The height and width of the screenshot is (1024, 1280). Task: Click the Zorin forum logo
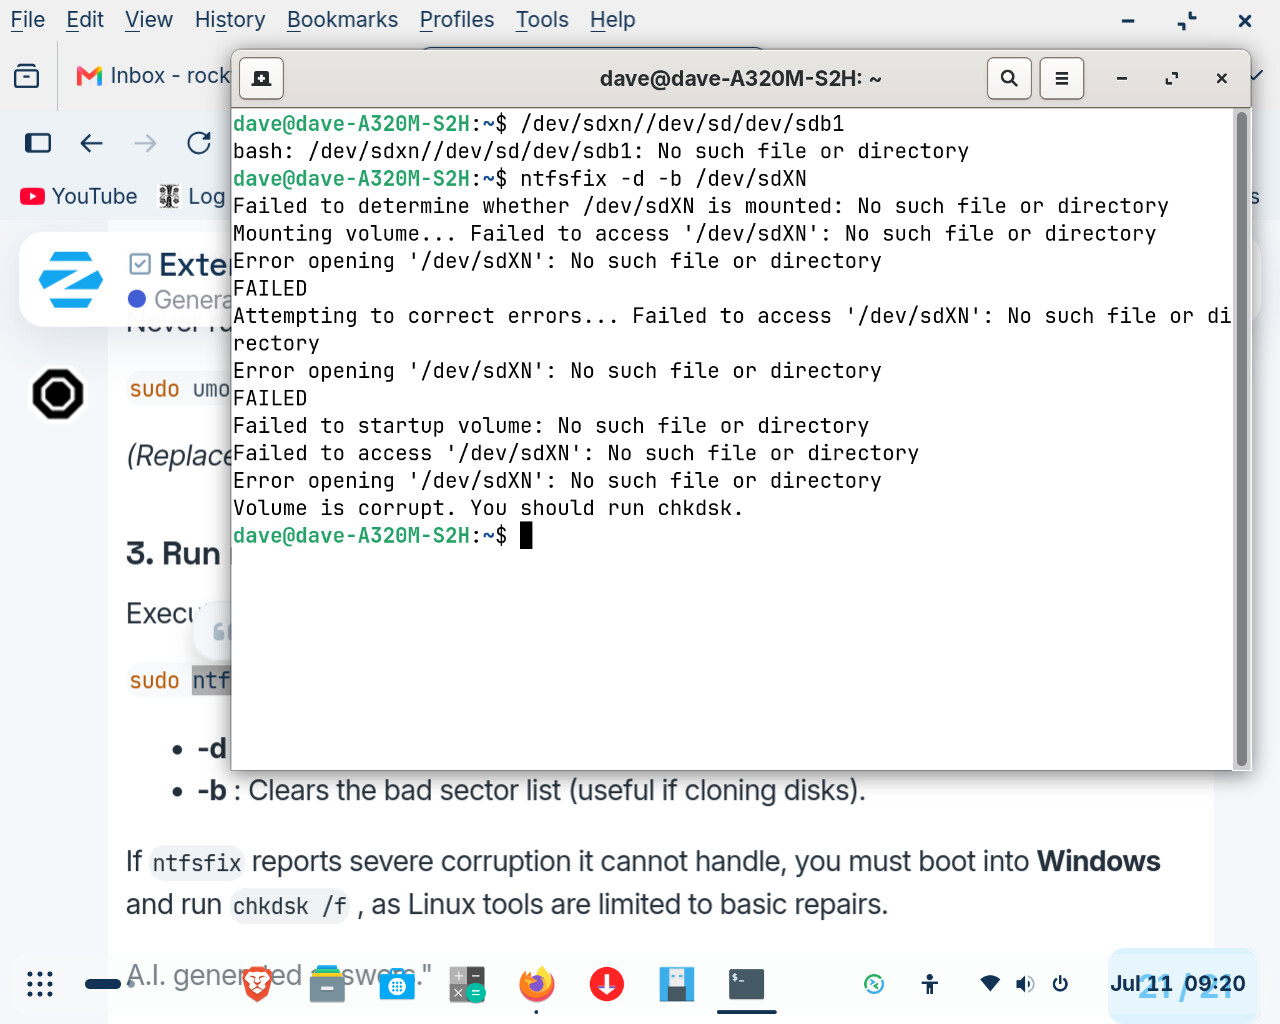click(x=70, y=279)
